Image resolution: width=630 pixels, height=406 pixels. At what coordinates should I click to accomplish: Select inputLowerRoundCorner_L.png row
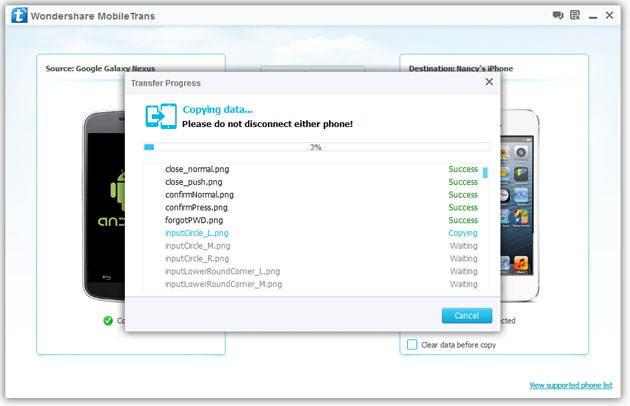pos(316,271)
